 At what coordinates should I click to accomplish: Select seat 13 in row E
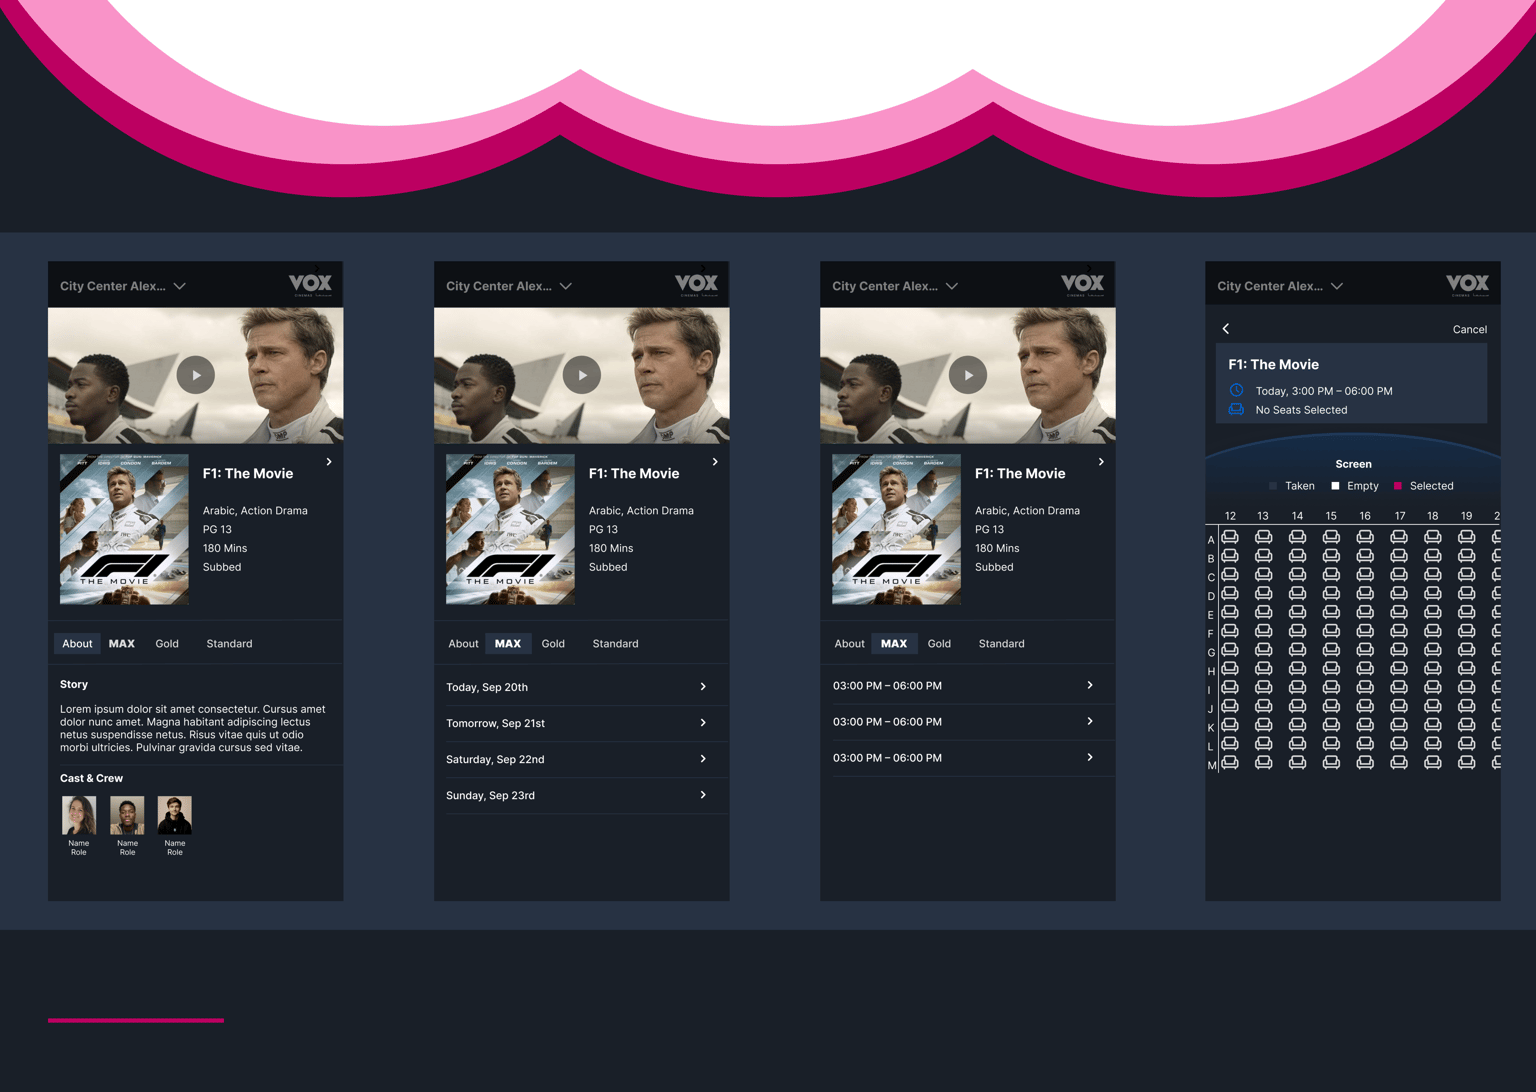click(1264, 612)
